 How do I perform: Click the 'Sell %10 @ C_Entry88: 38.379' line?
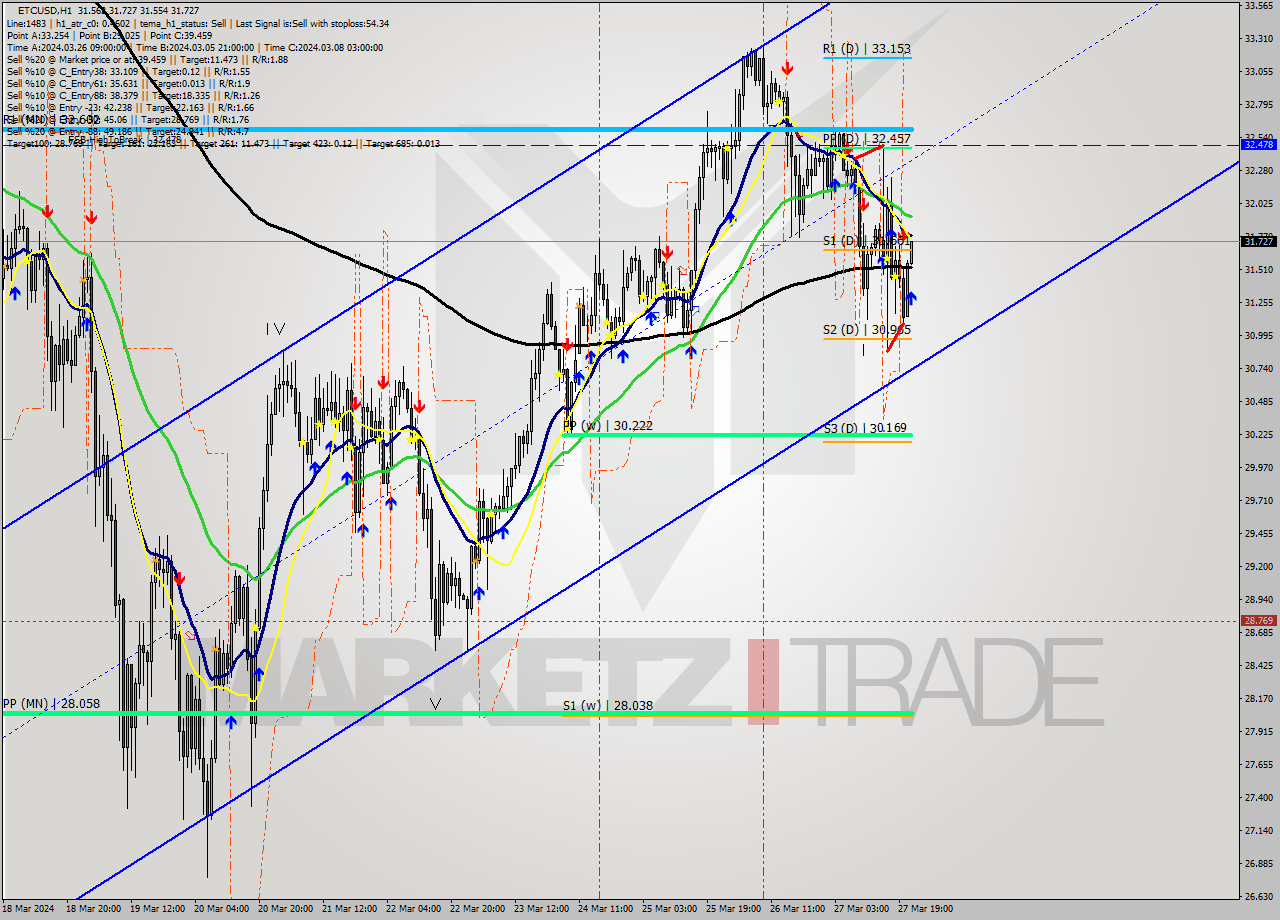click(73, 95)
